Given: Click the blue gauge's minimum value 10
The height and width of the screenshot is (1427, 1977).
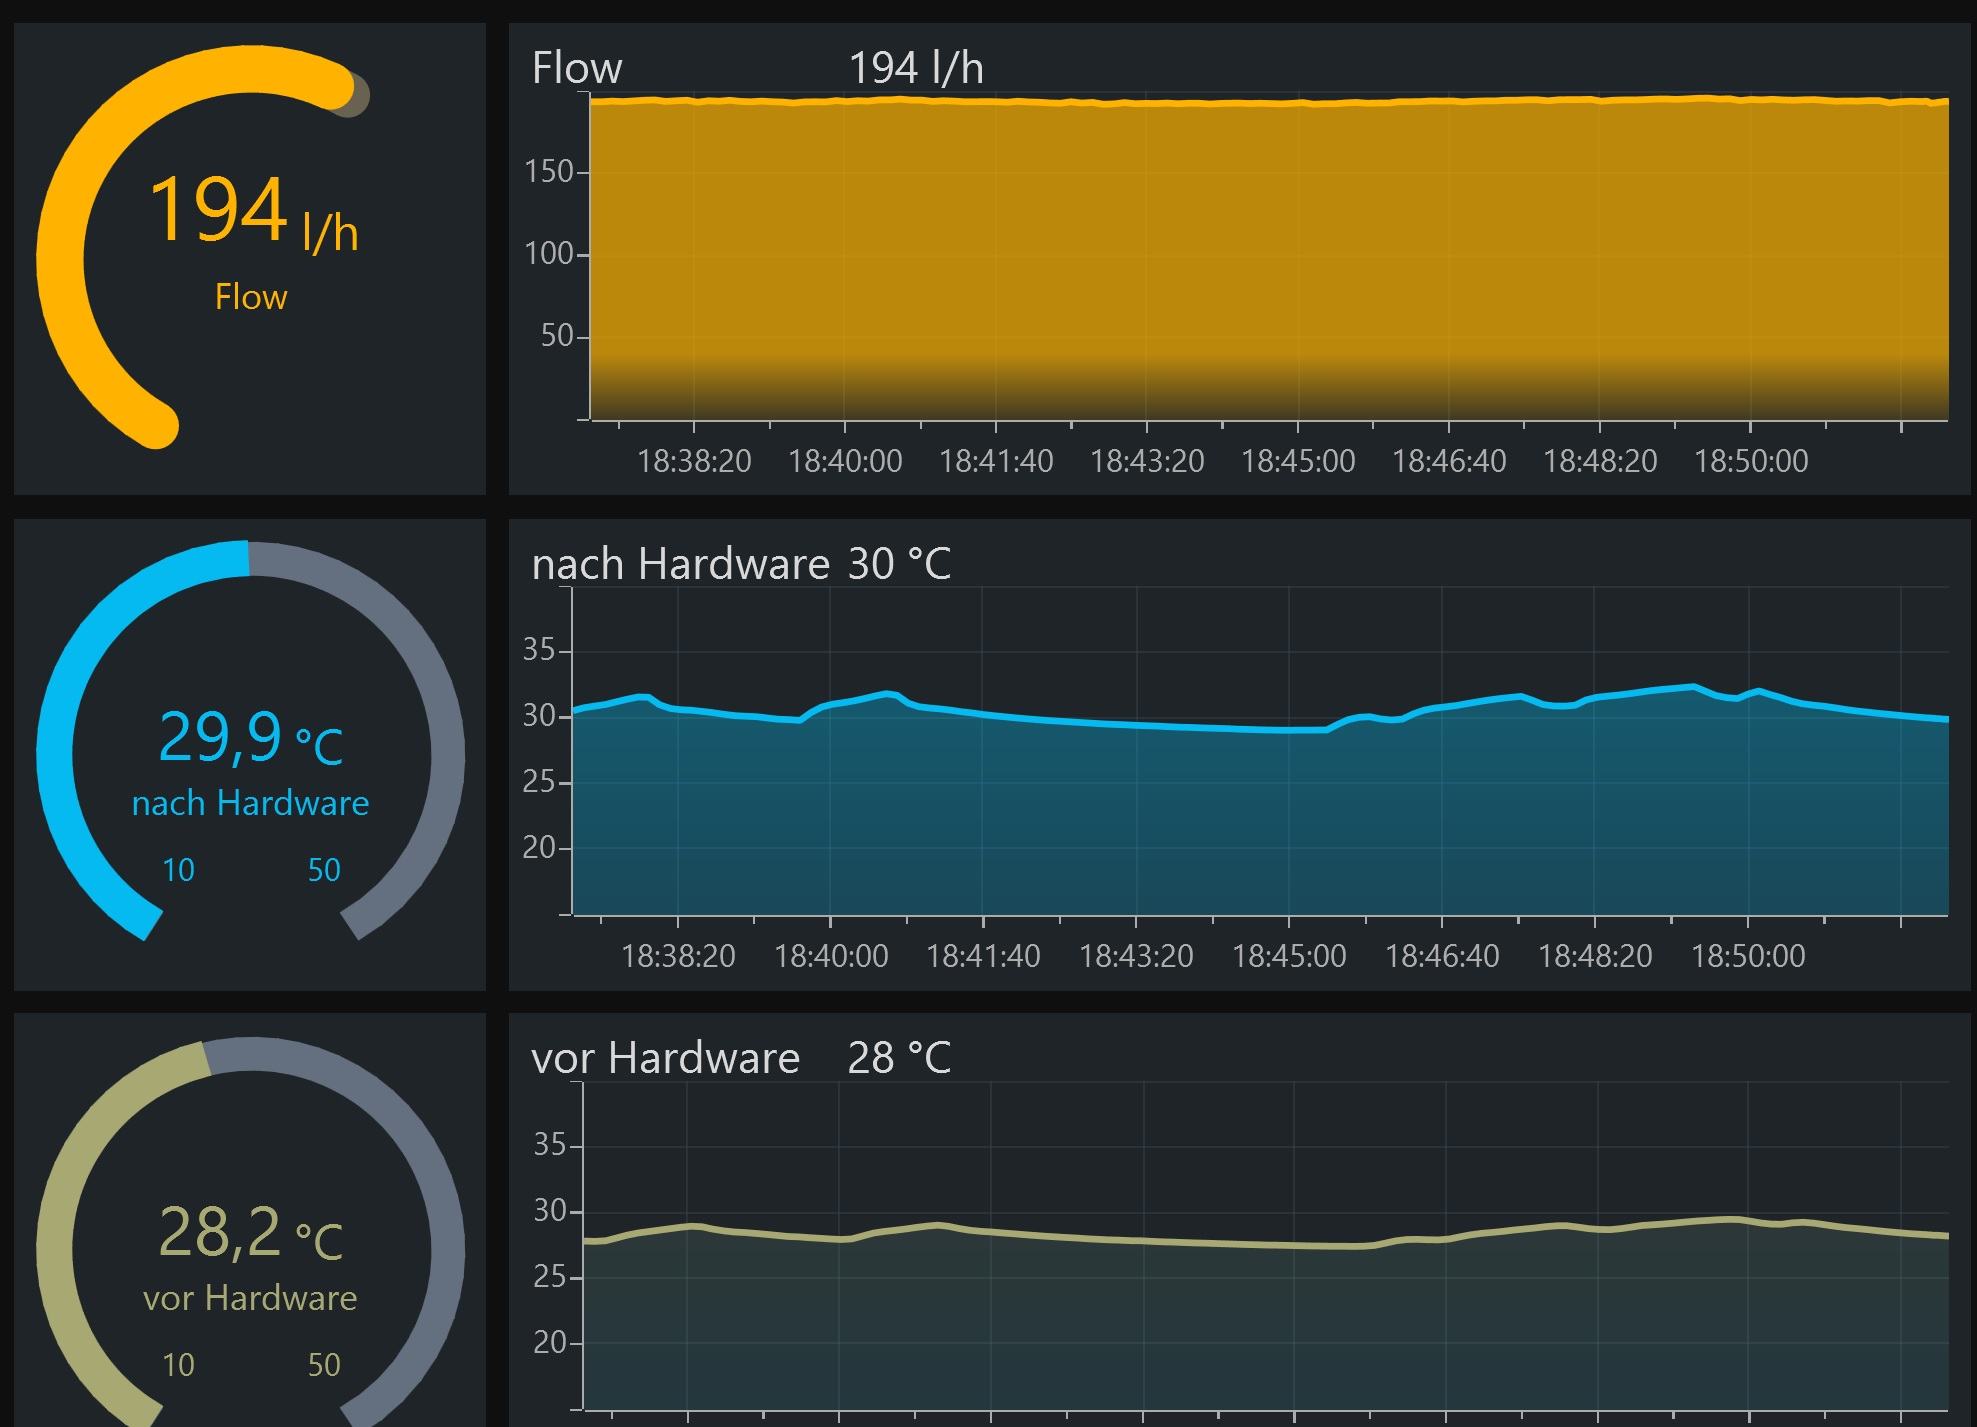Looking at the screenshot, I should click(x=178, y=870).
